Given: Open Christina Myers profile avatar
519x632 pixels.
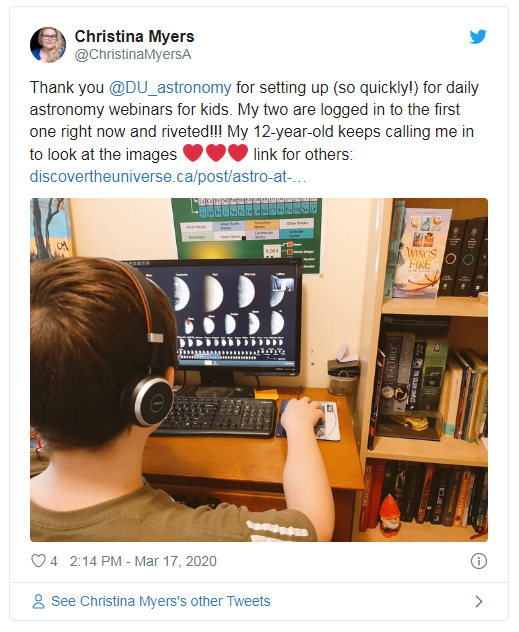Looking at the screenshot, I should (48, 45).
